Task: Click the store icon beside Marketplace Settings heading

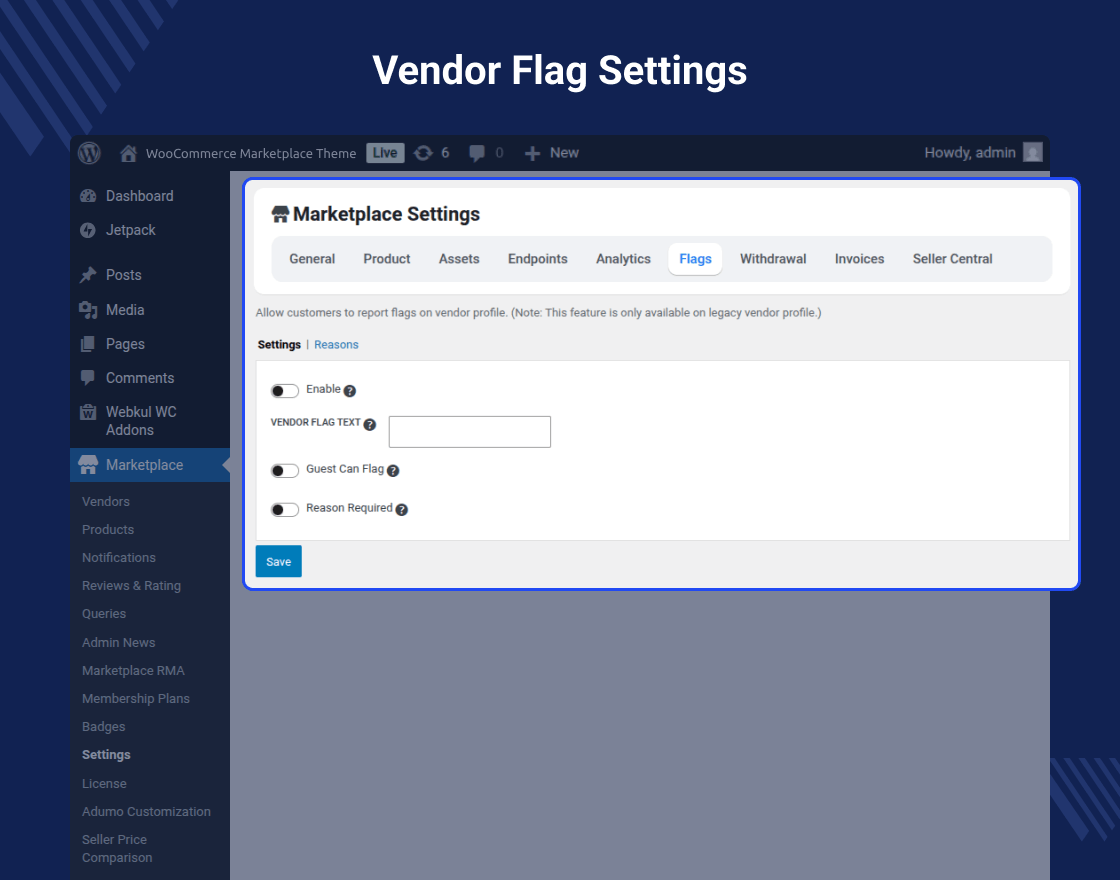Action: 280,214
